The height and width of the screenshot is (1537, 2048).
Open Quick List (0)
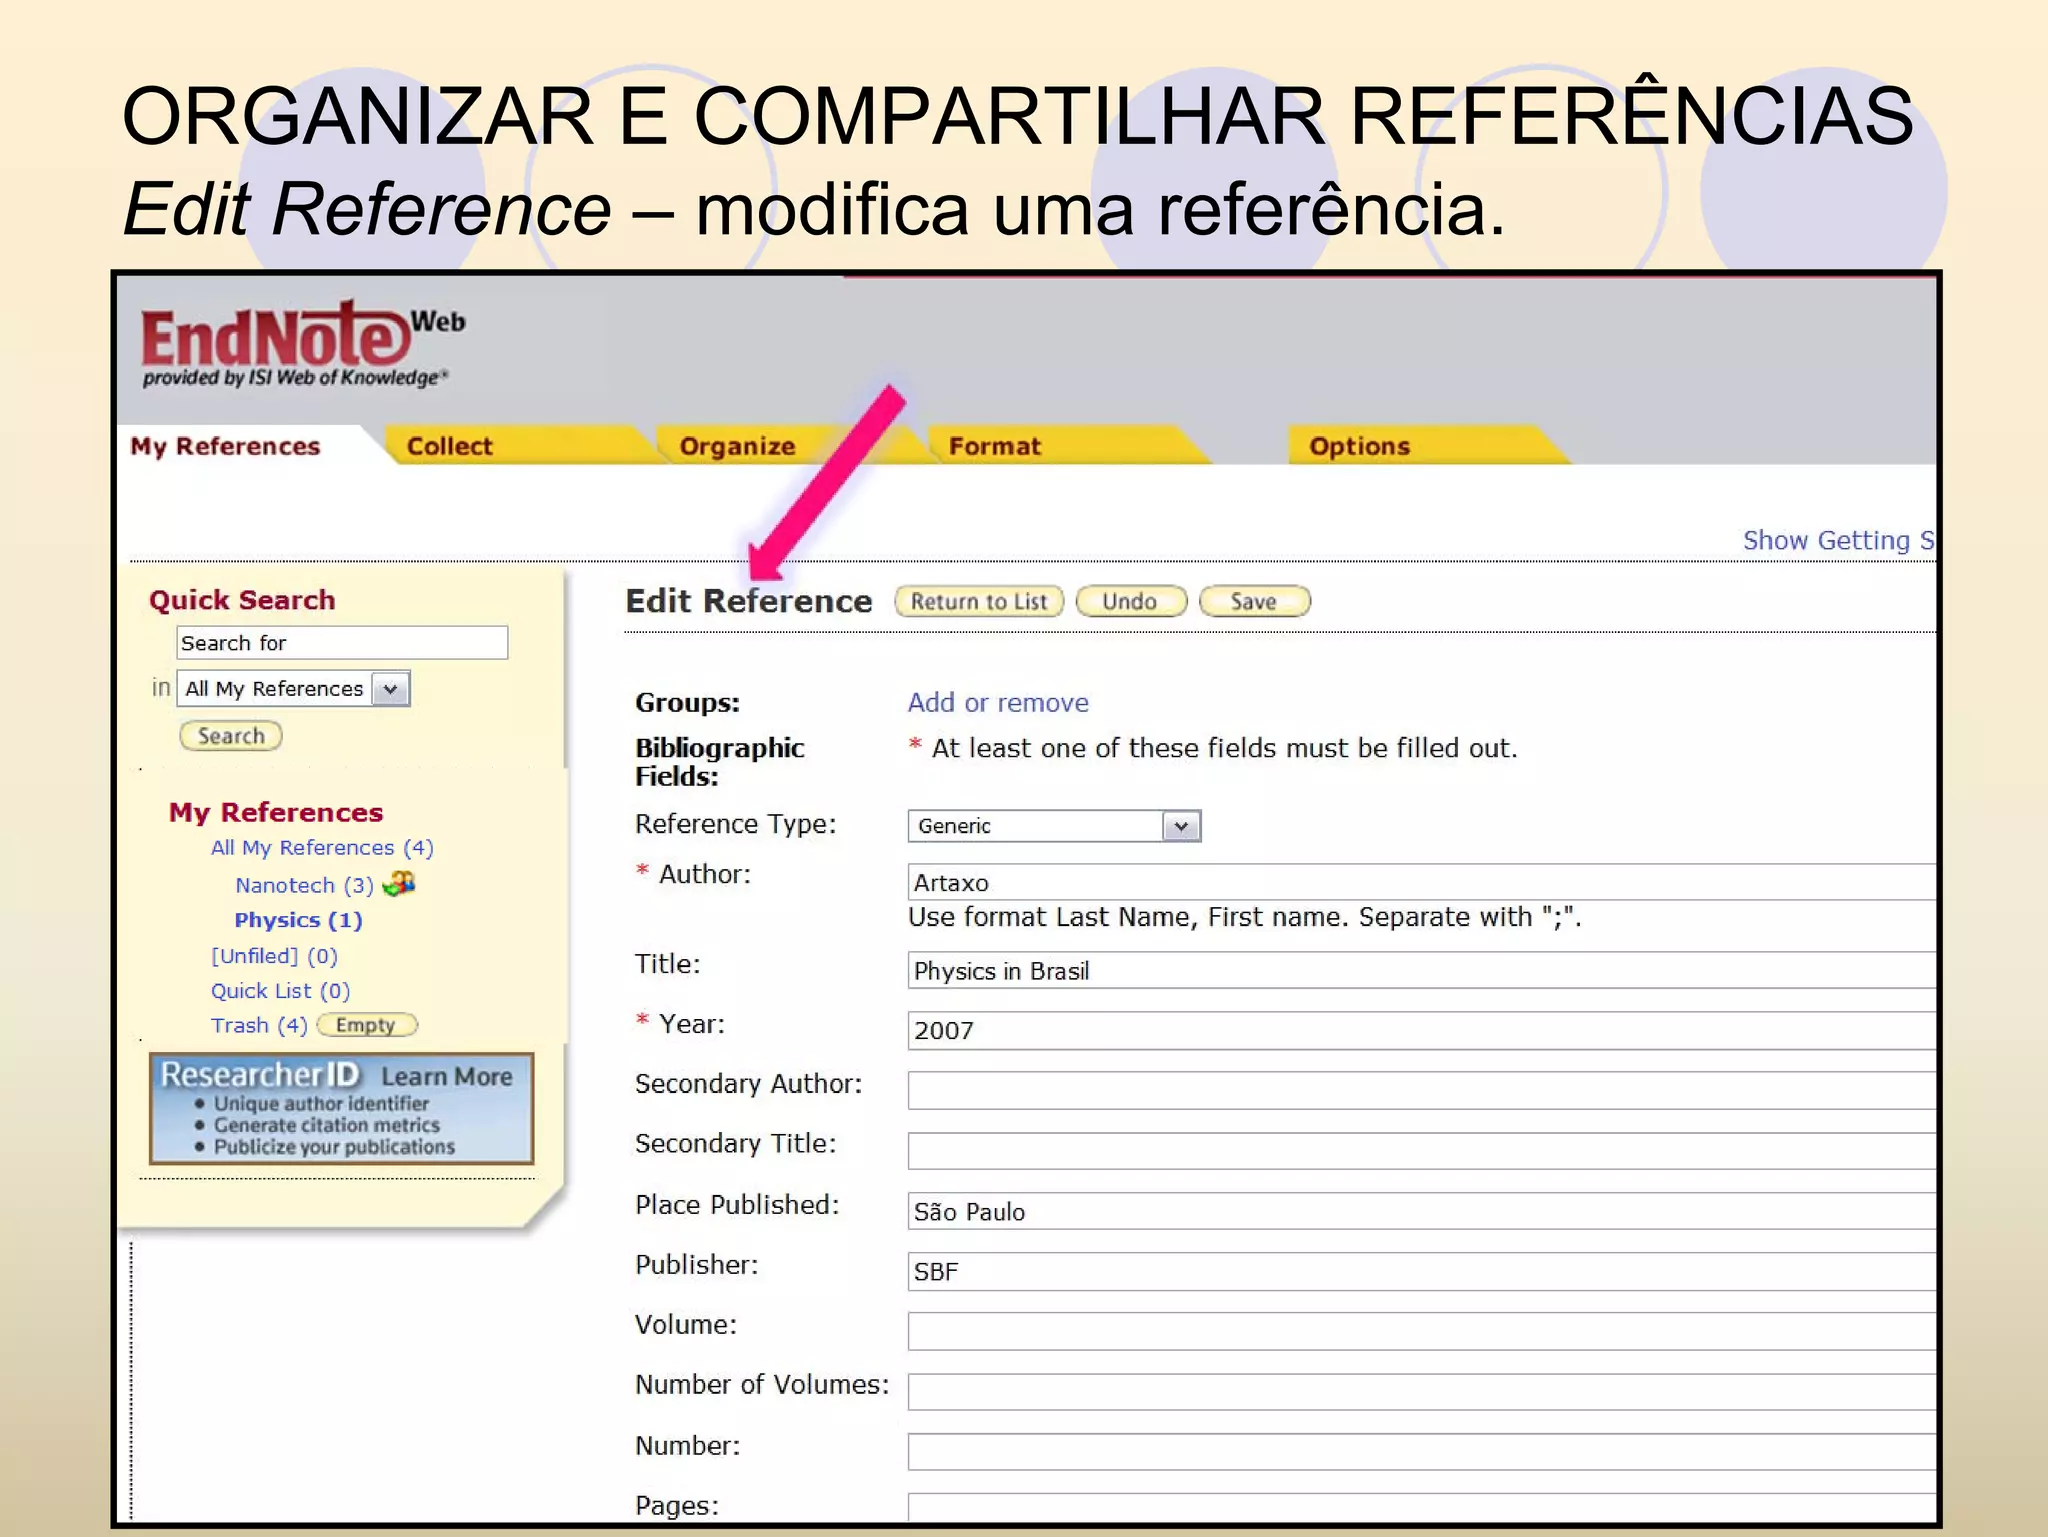(x=280, y=991)
